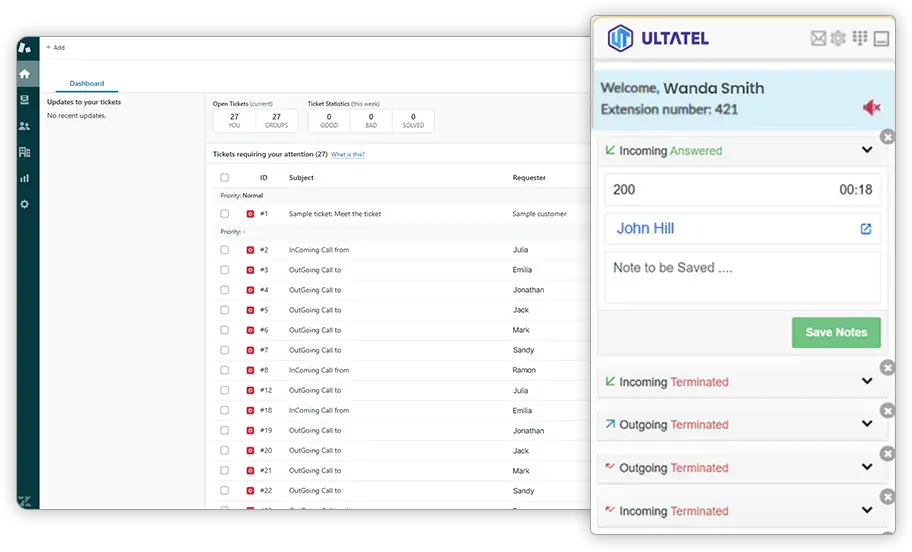This screenshot has height=552, width=912.
Task: Expand the first Incoming Terminated call entry
Action: click(867, 381)
